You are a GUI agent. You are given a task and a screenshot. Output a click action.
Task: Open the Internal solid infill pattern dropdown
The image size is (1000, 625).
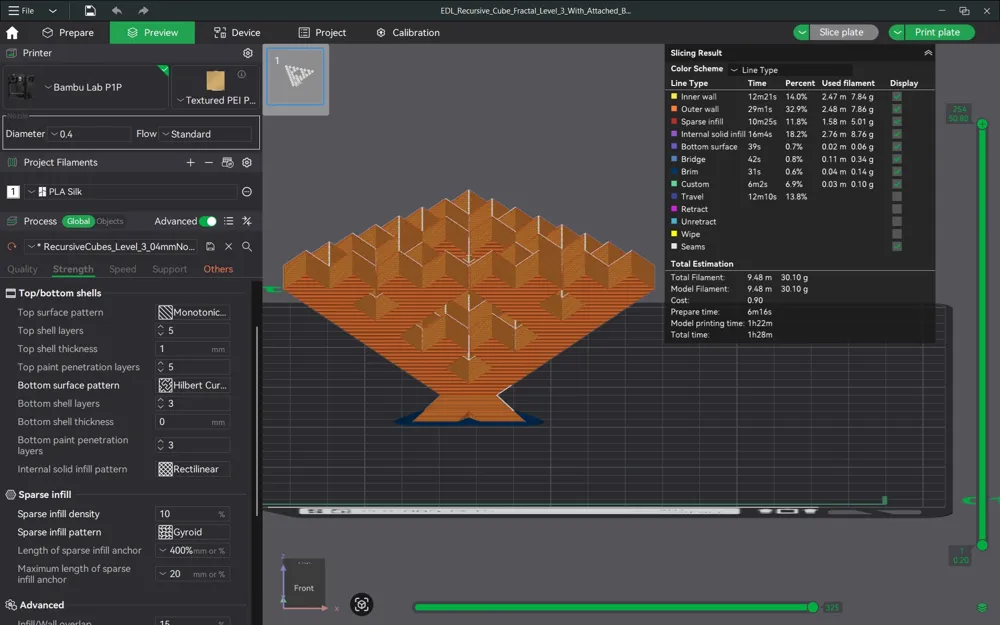click(x=193, y=469)
